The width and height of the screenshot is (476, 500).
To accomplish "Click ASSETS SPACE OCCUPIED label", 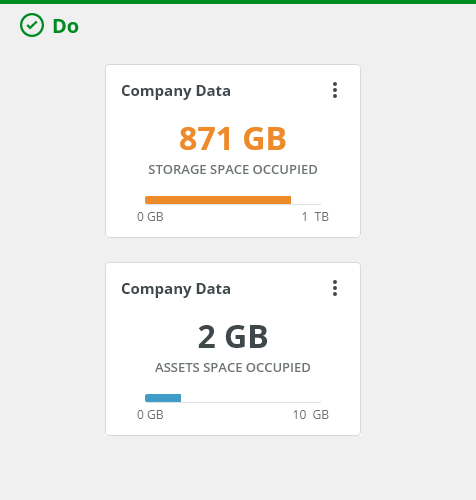I will click(233, 368).
